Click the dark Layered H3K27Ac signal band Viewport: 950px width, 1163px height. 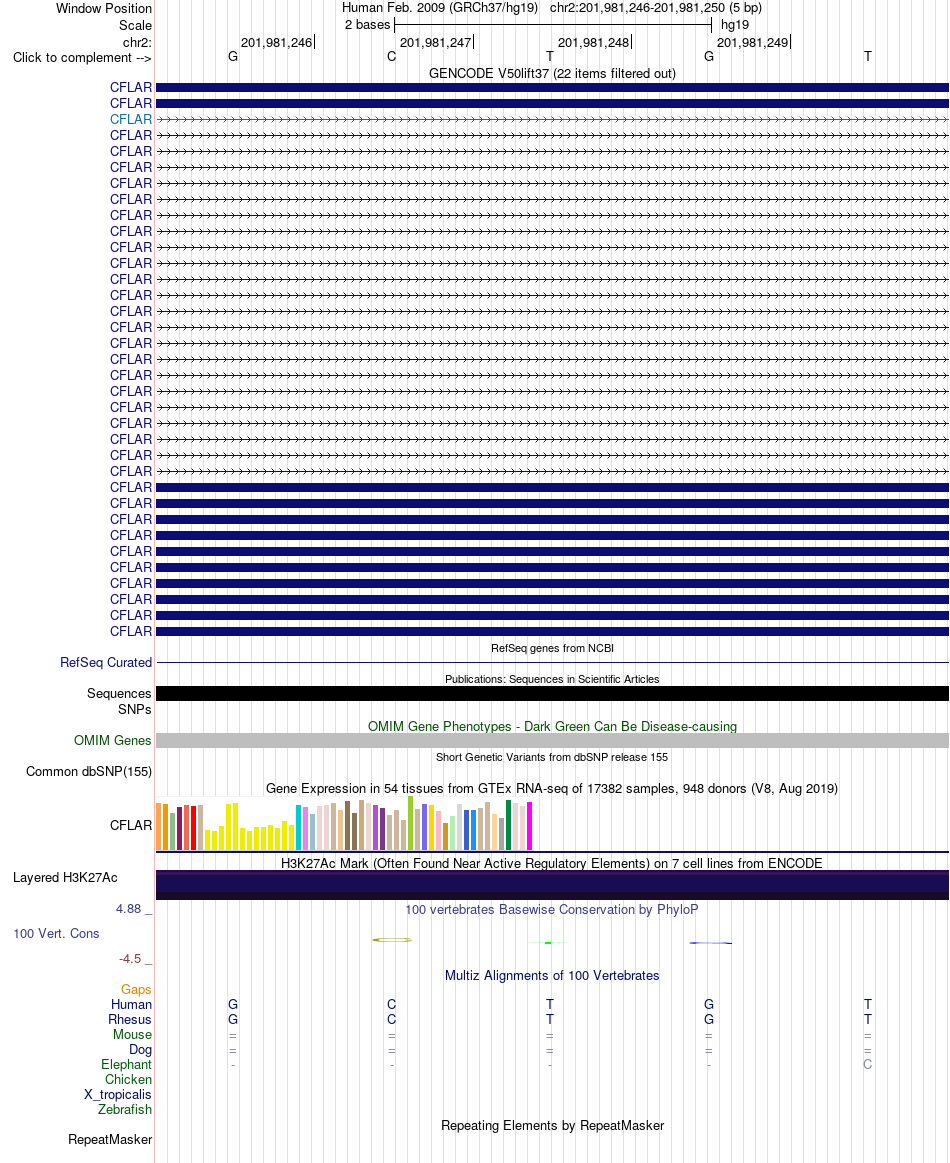click(x=552, y=885)
